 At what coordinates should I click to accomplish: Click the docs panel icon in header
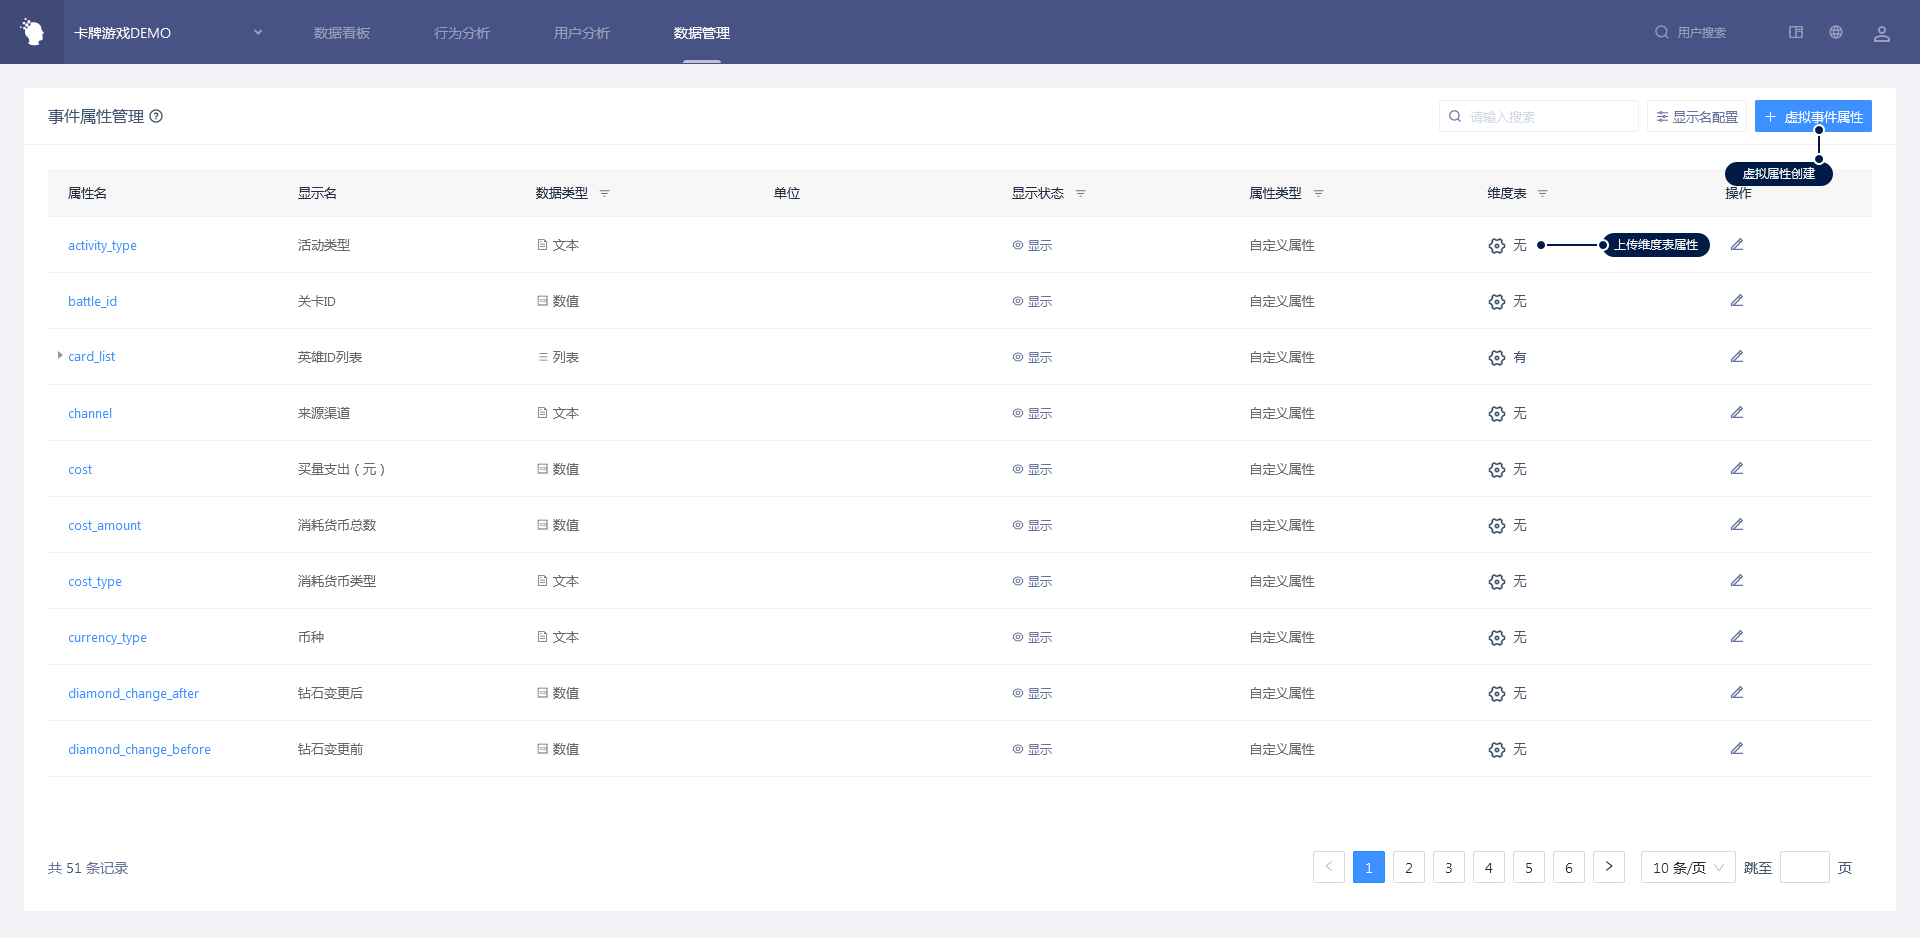click(x=1796, y=32)
